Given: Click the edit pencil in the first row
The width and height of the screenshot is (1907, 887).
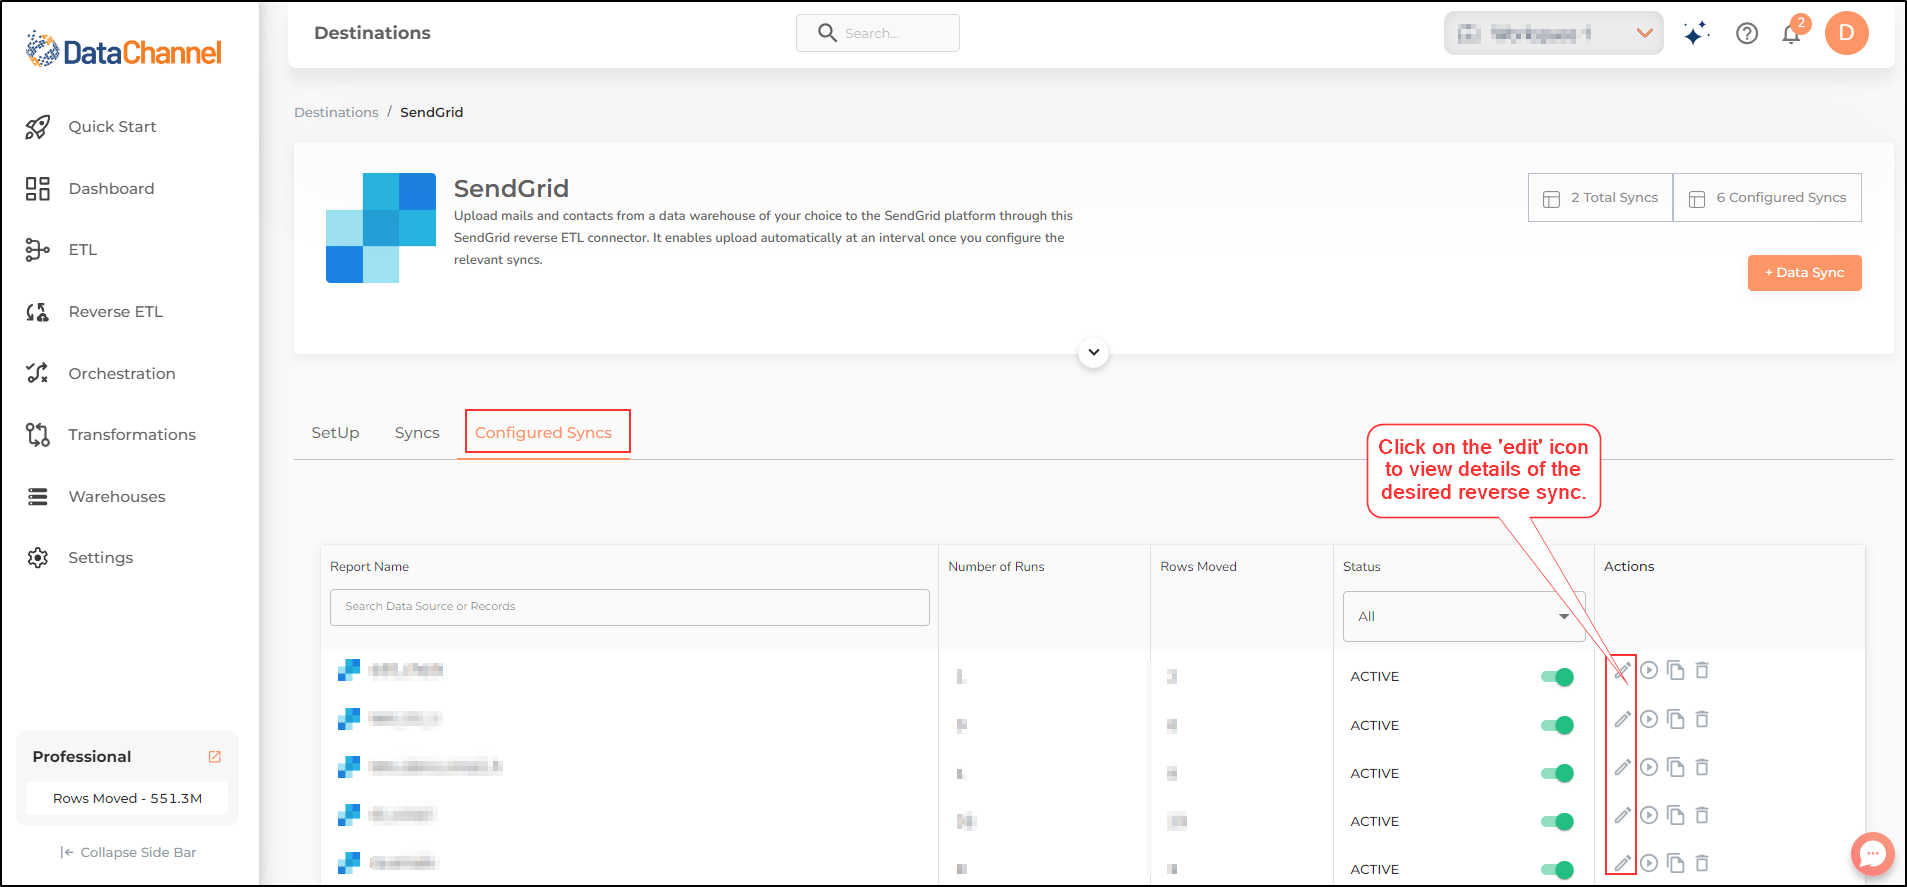Looking at the screenshot, I should 1622,671.
